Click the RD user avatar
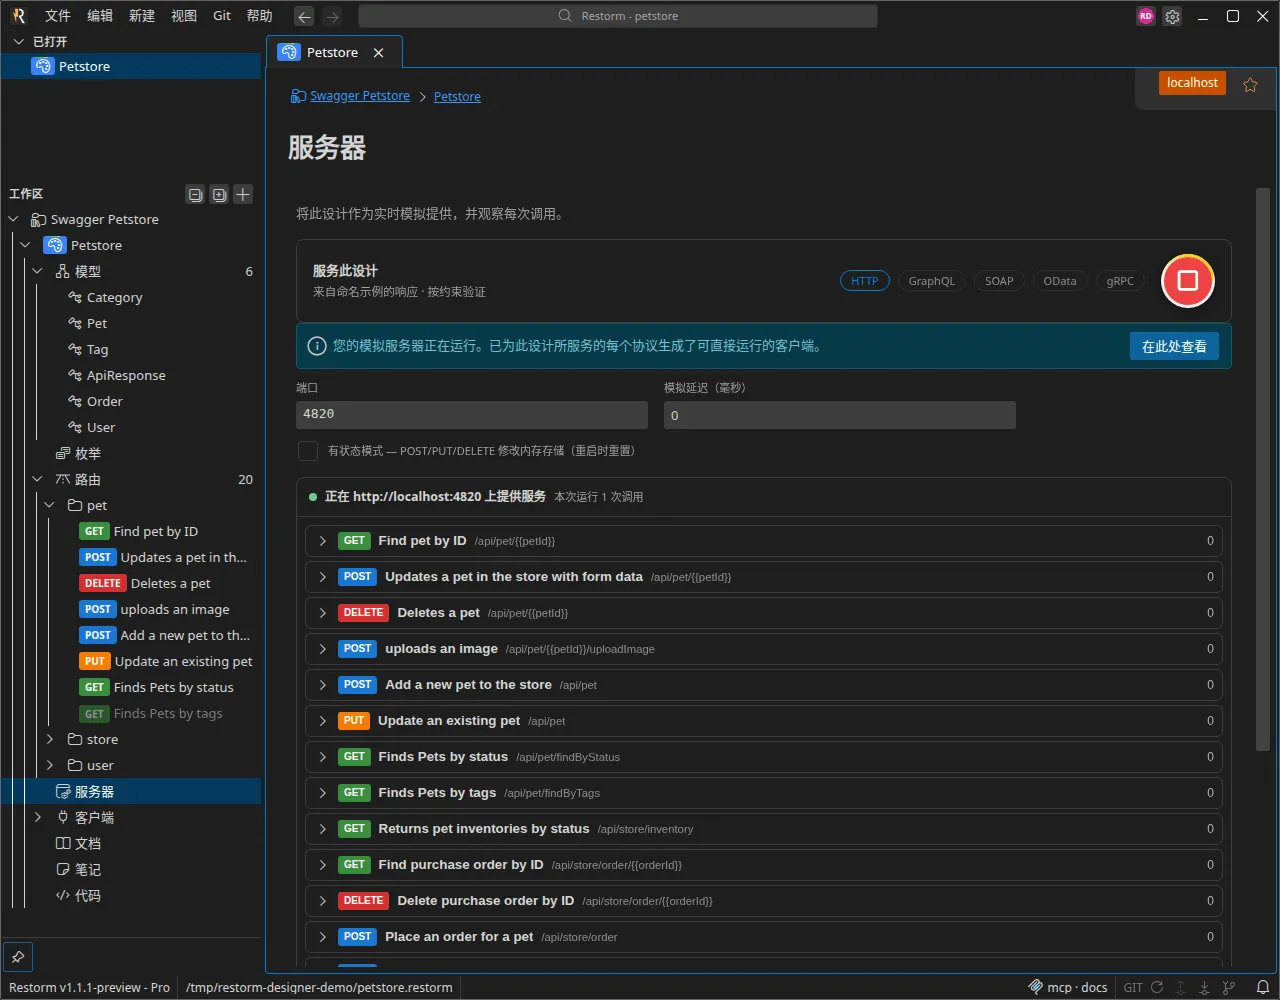This screenshot has width=1280, height=1000. [x=1145, y=16]
